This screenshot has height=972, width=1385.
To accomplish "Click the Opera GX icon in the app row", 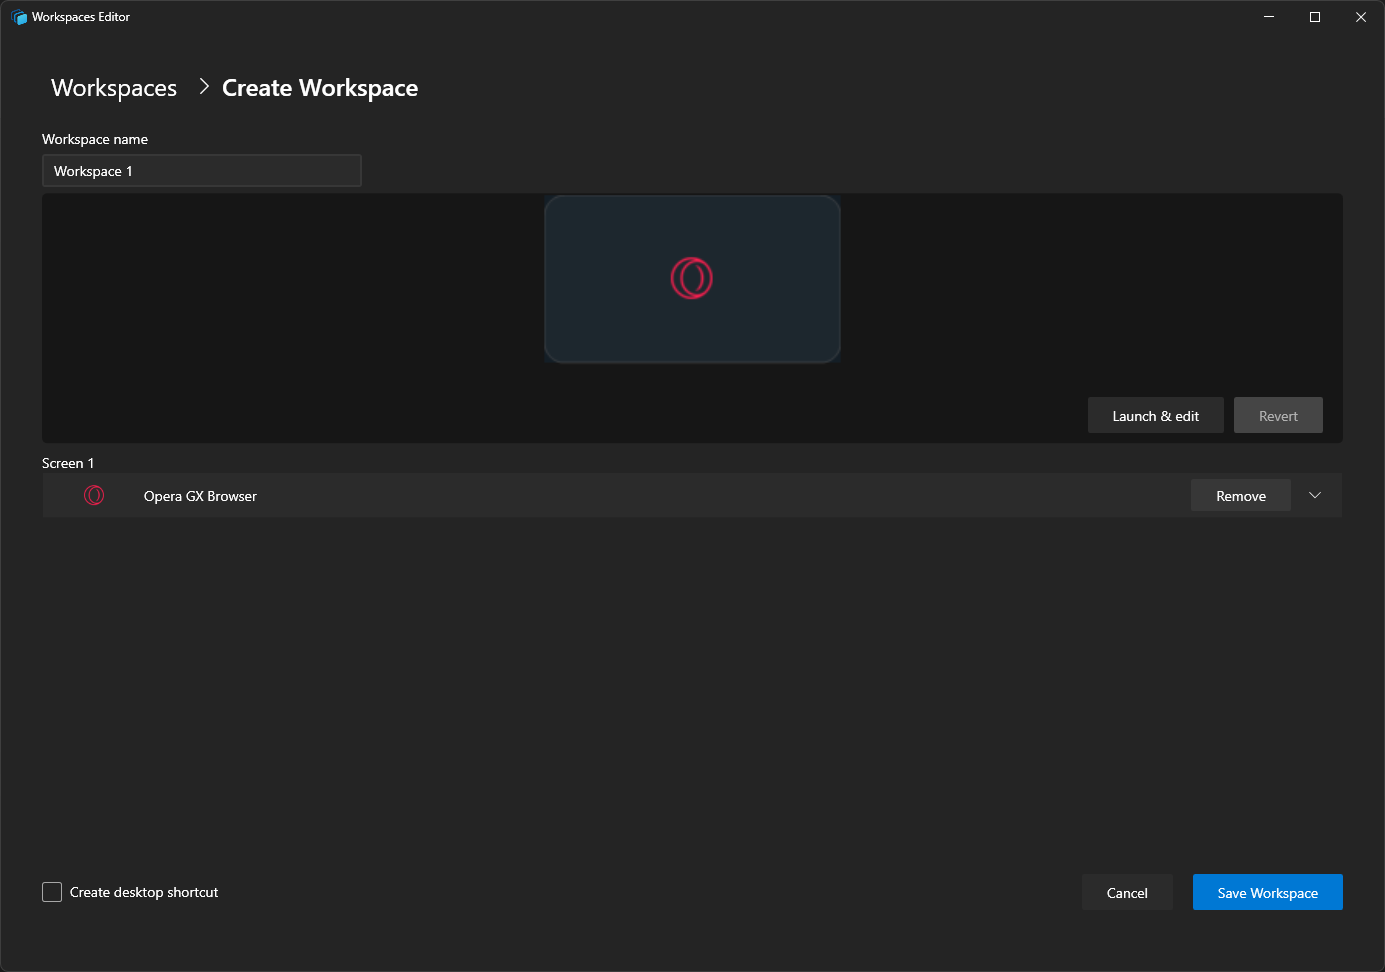I will [94, 495].
